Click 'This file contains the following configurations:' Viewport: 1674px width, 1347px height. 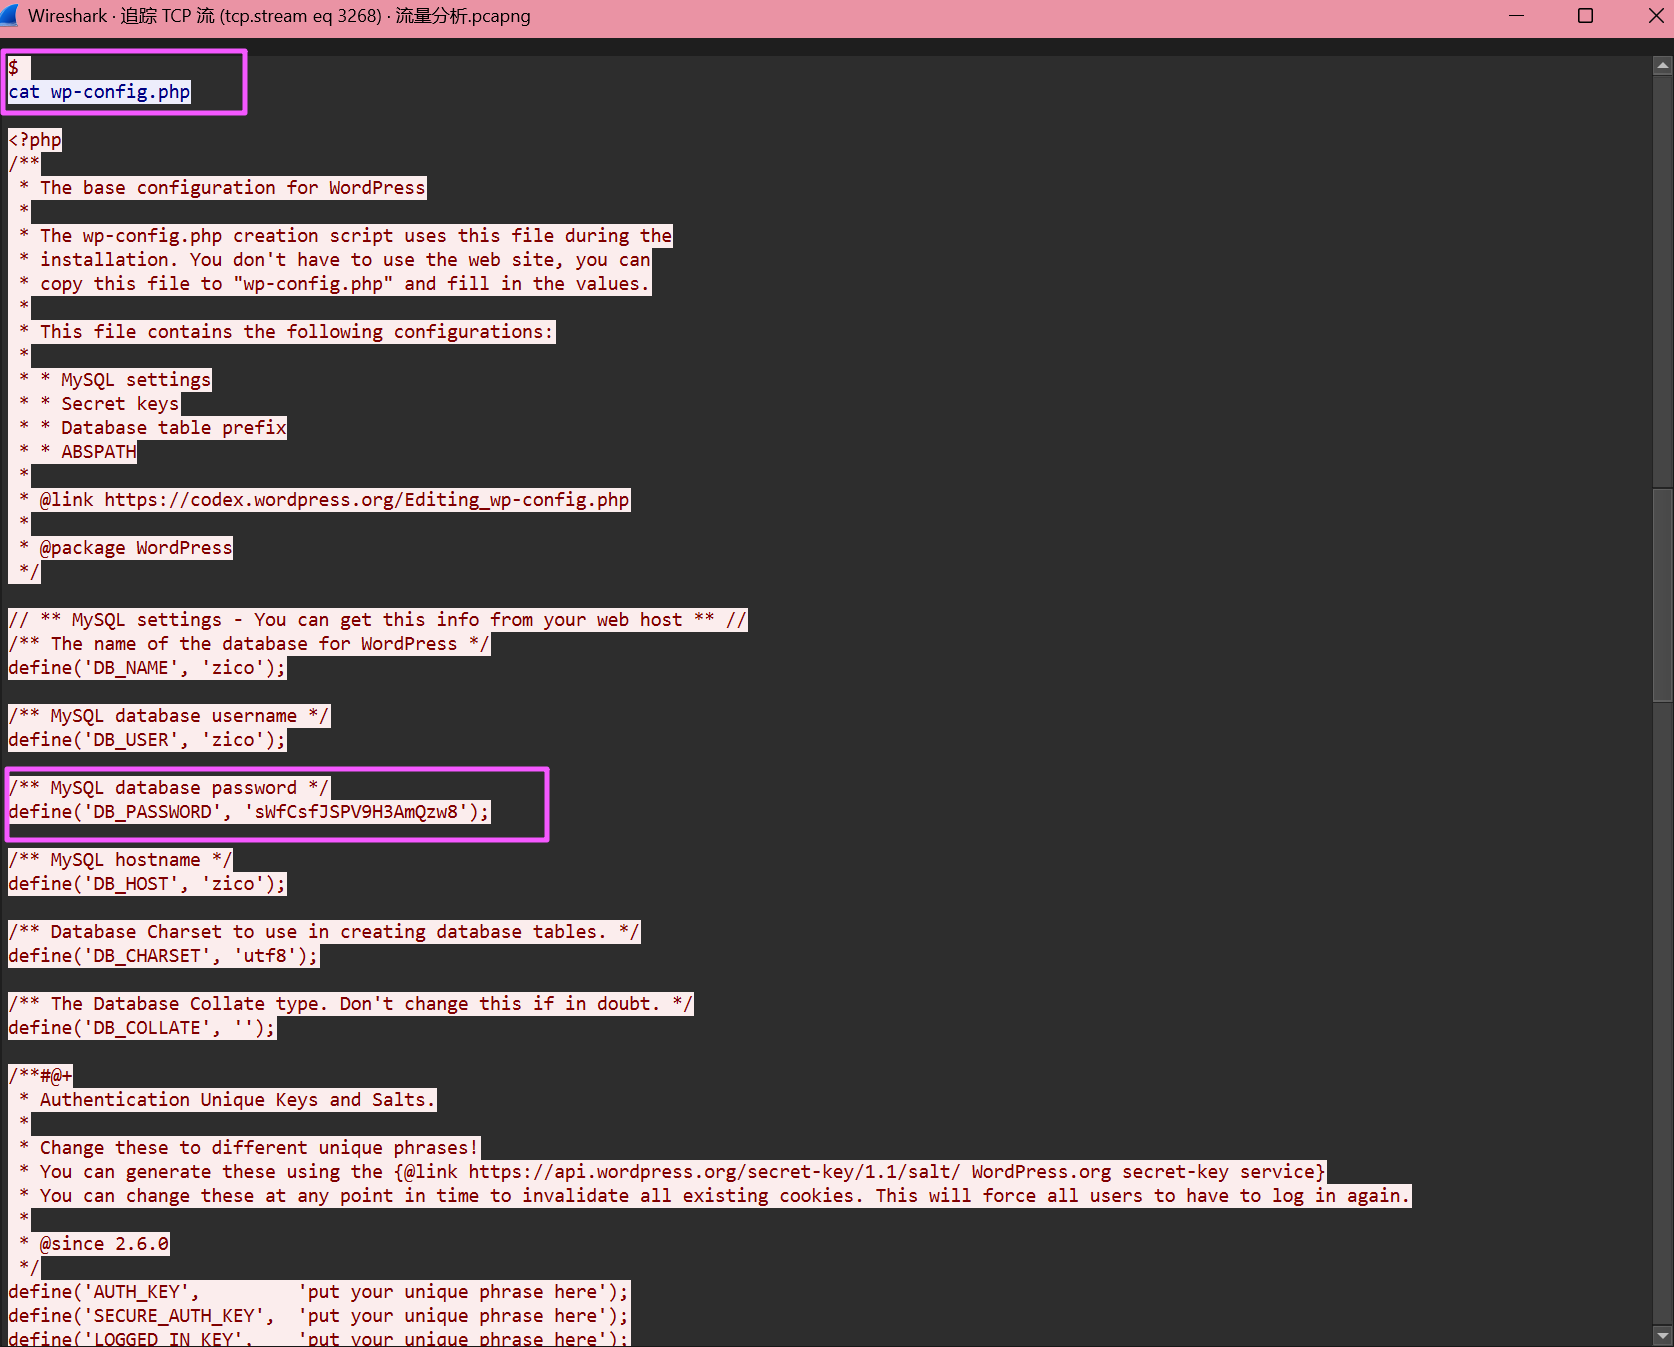[296, 332]
